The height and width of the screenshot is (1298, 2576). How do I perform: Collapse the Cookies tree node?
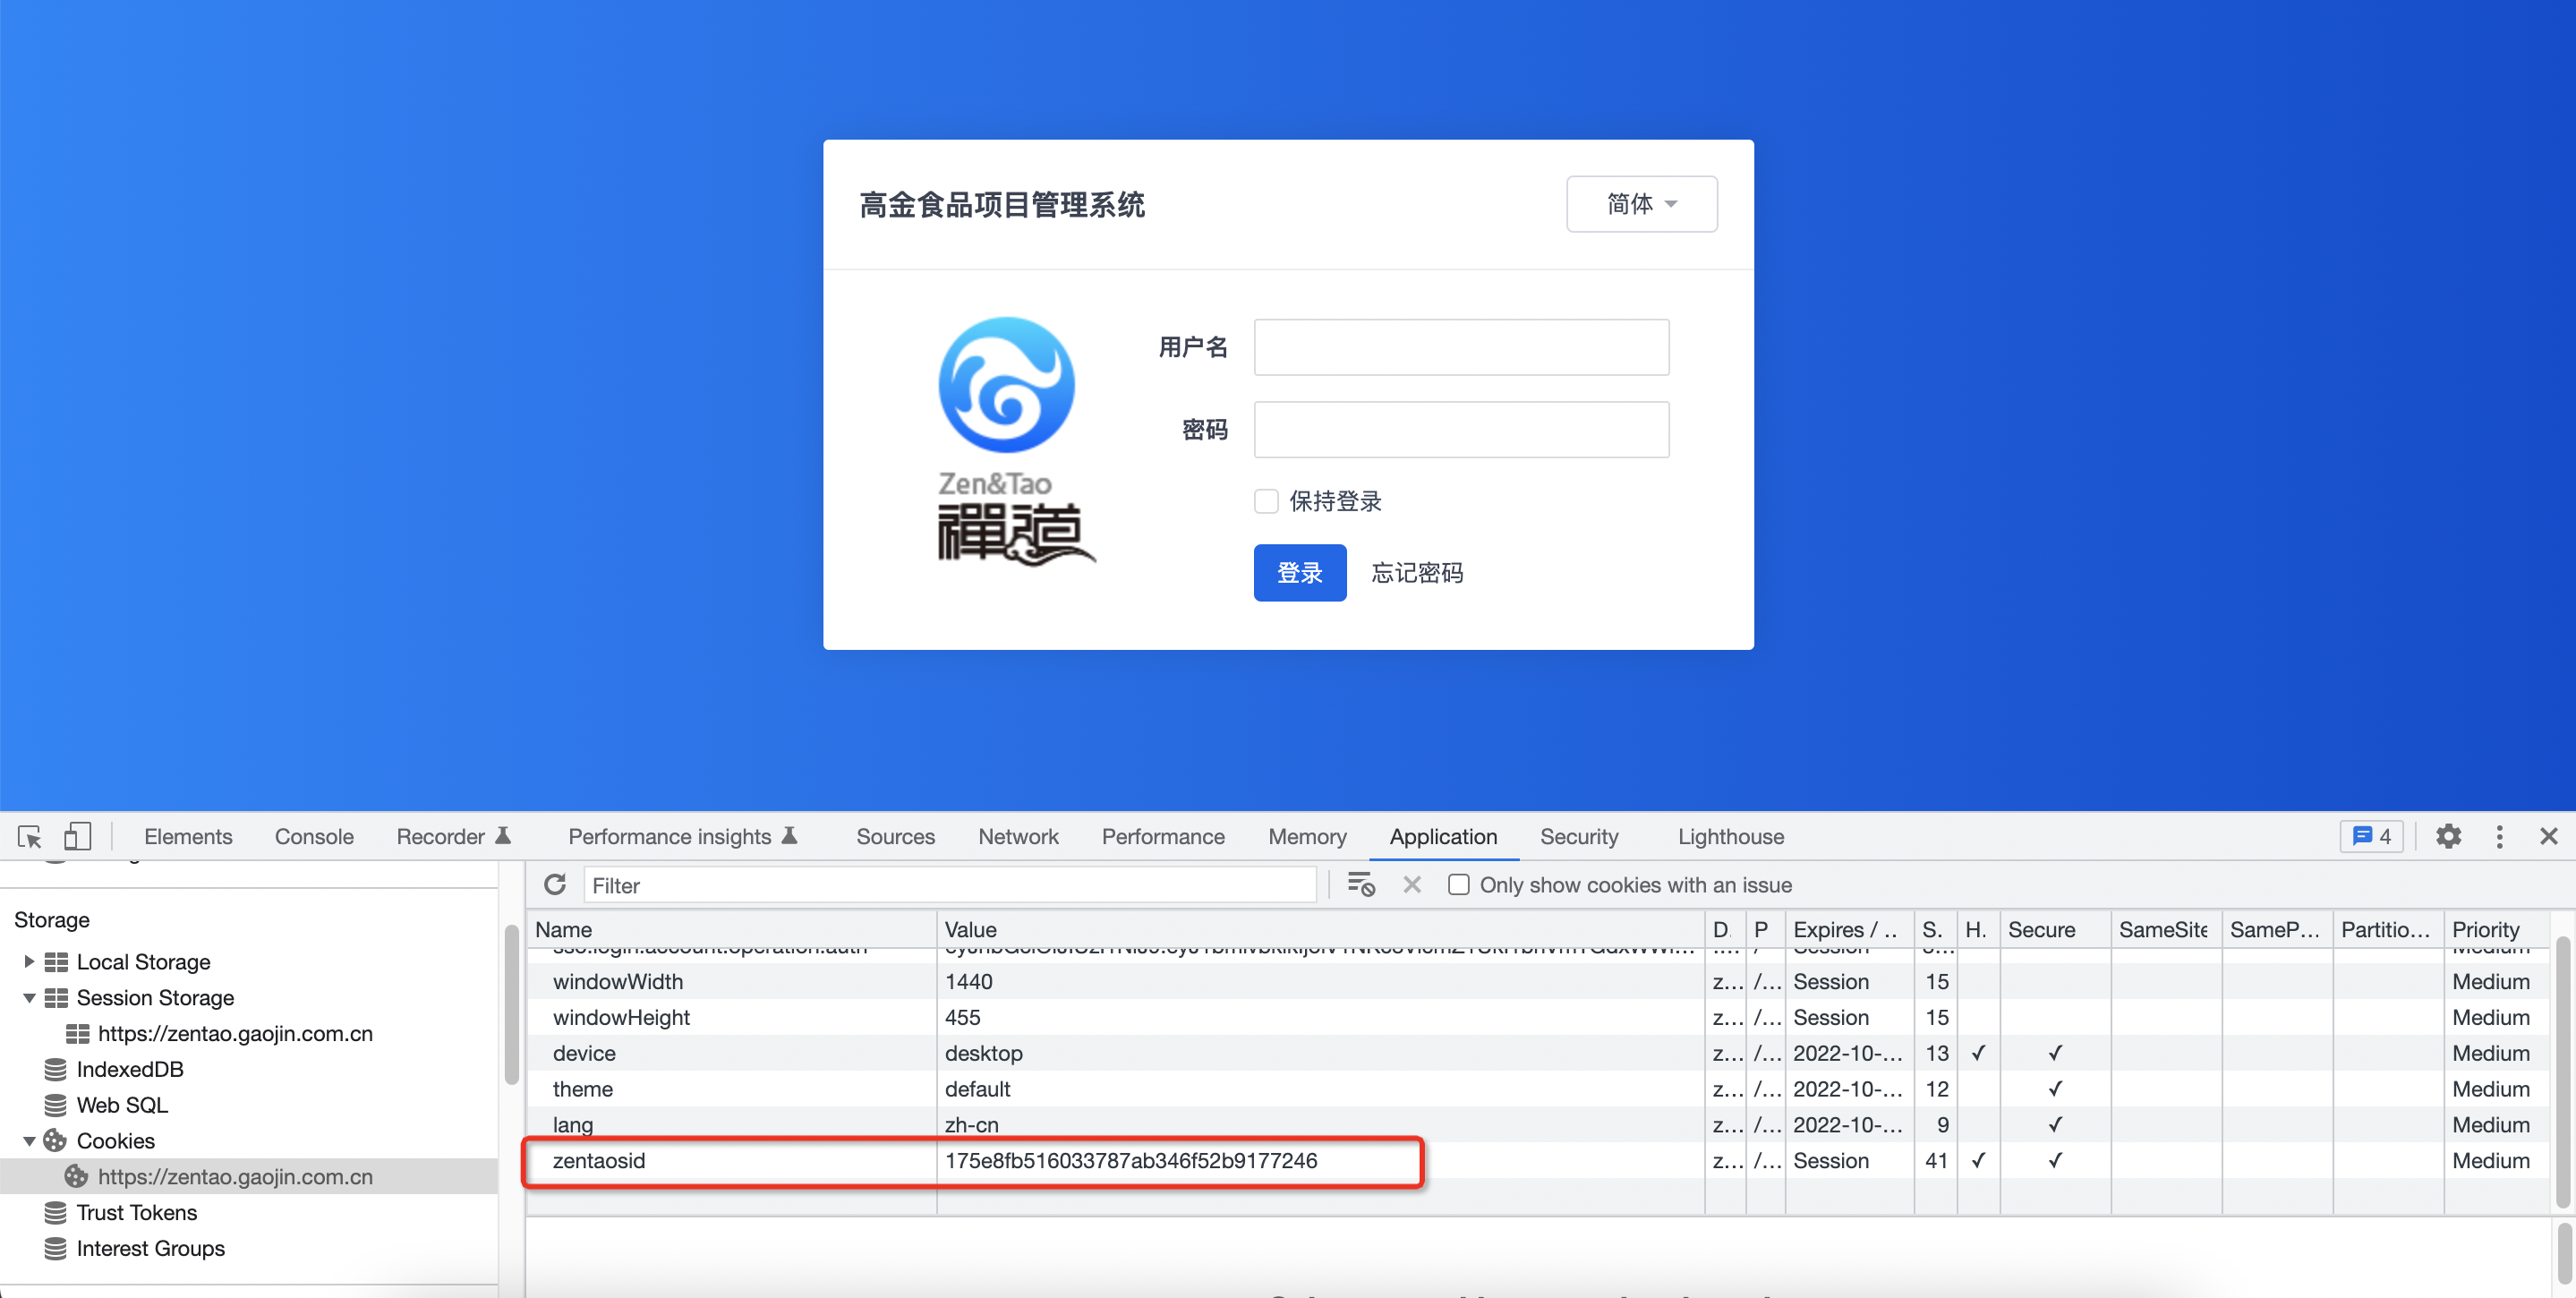click(29, 1141)
